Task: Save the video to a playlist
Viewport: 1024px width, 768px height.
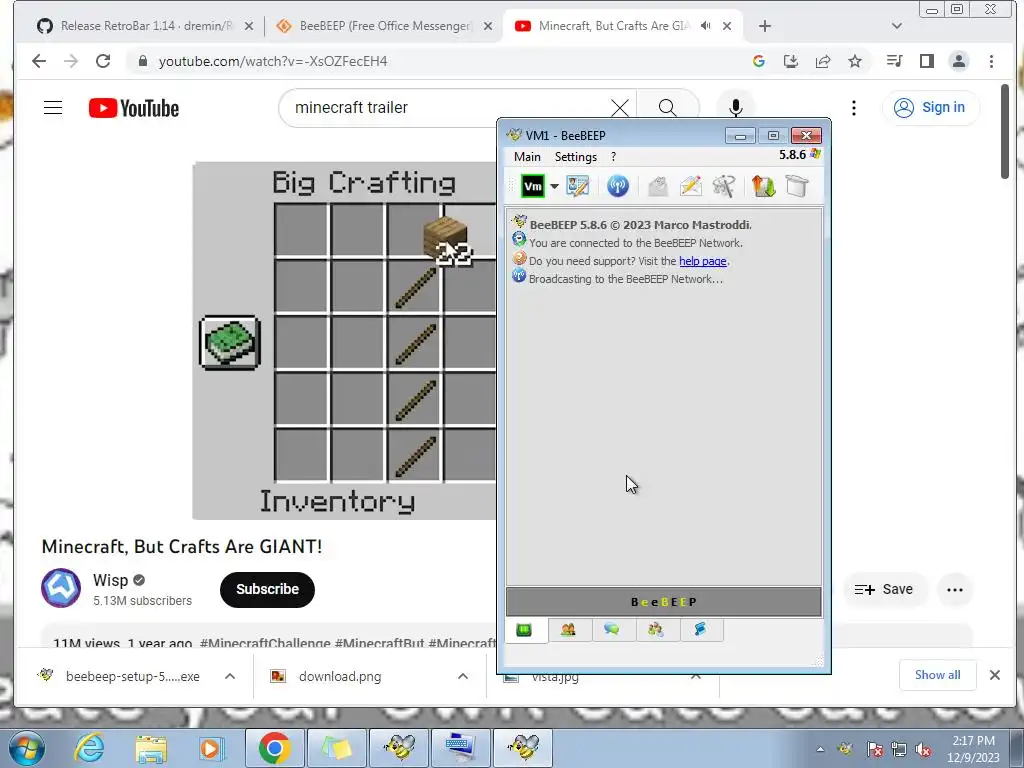Action: (884, 589)
